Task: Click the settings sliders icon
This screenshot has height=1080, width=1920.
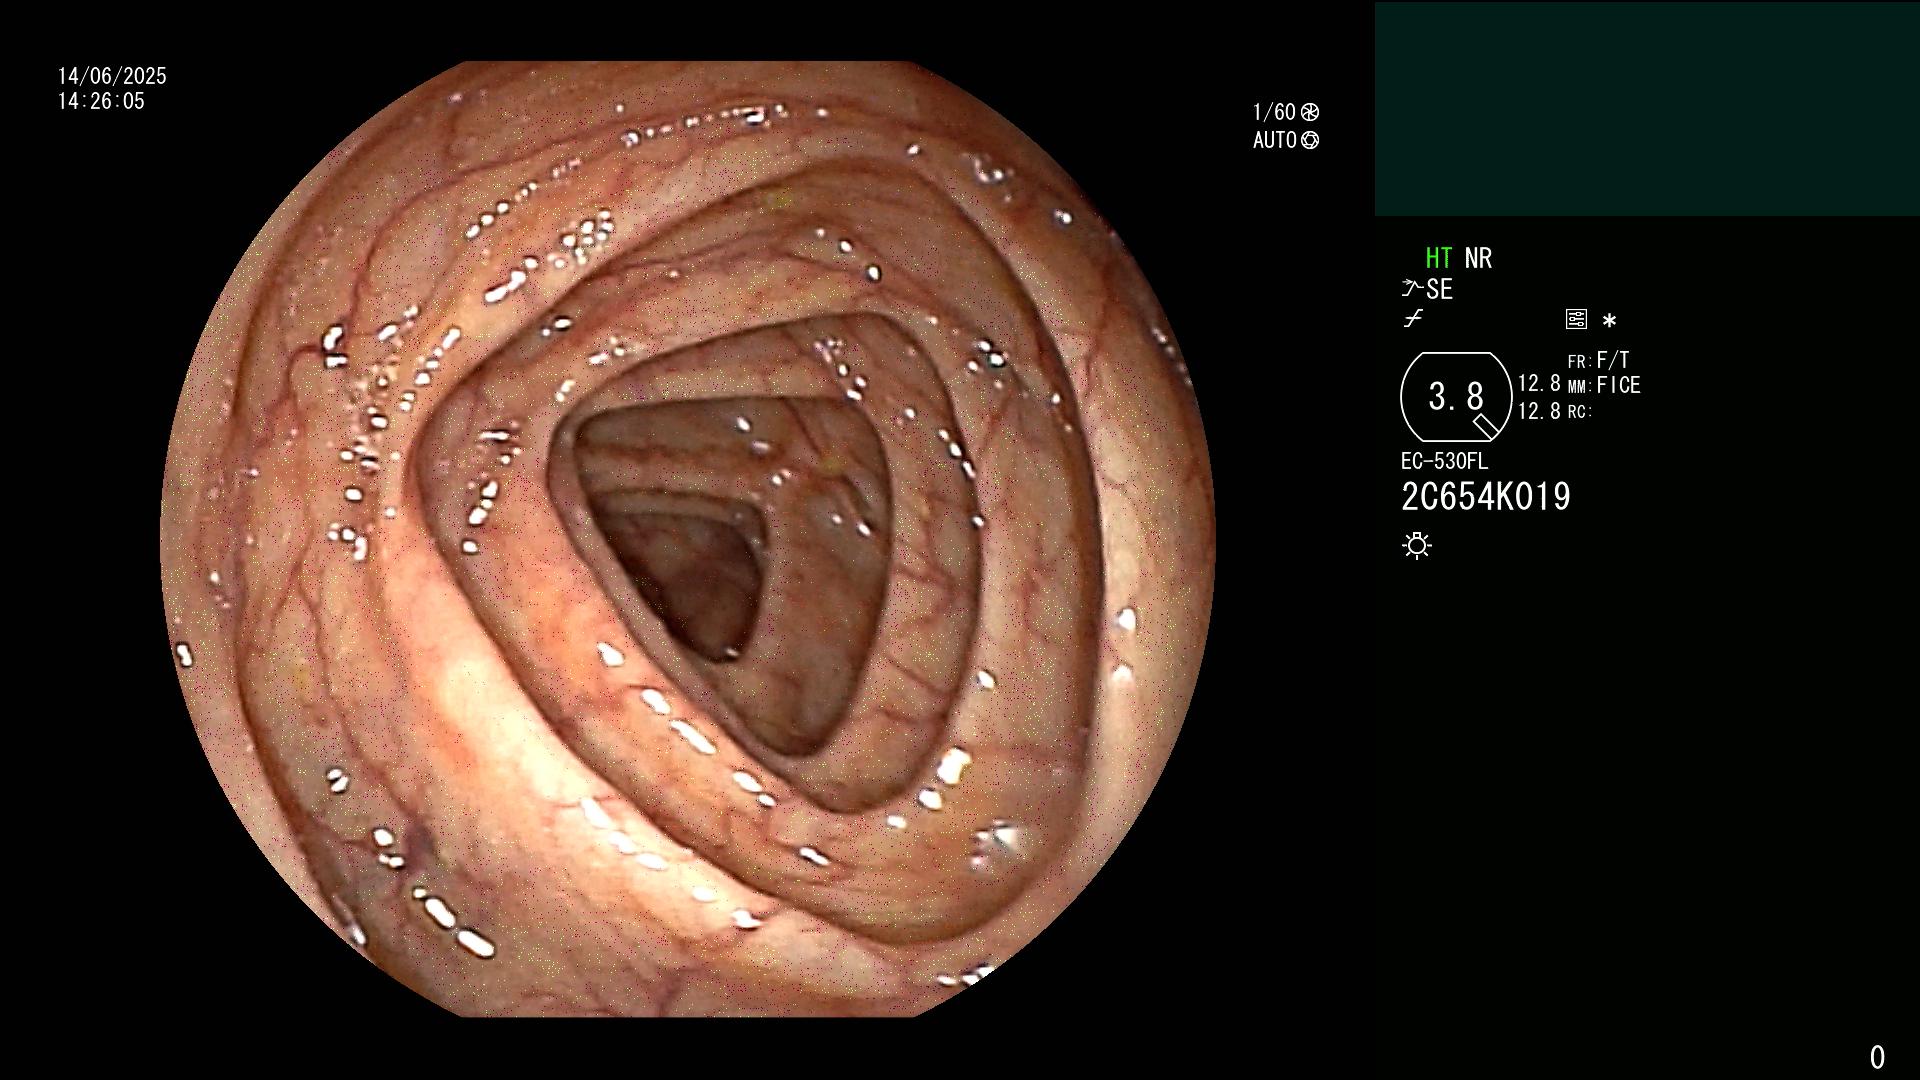Action: tap(1576, 320)
